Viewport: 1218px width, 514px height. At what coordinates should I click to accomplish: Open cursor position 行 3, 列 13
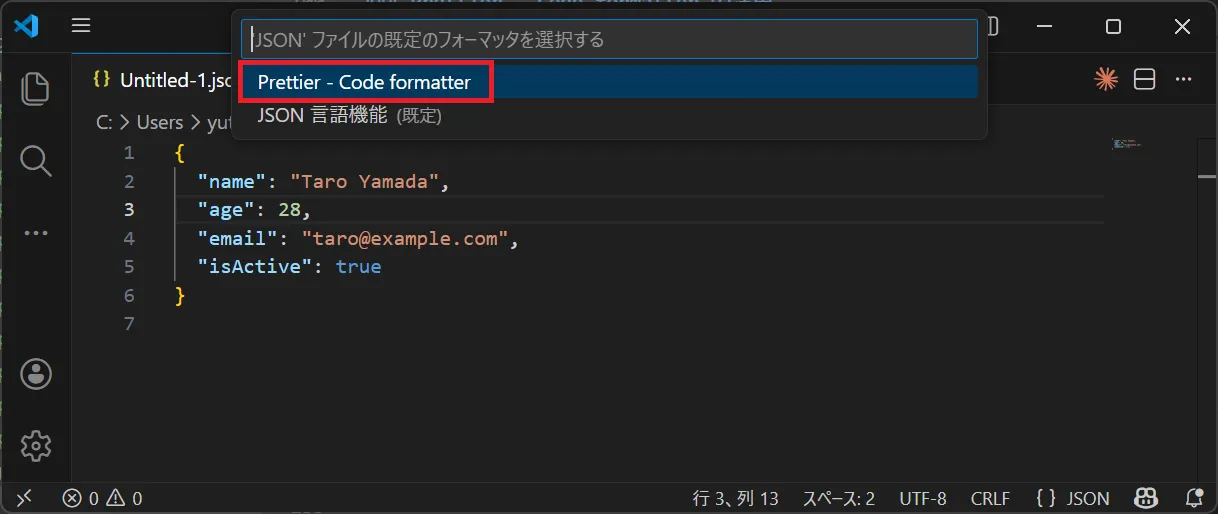coord(736,498)
